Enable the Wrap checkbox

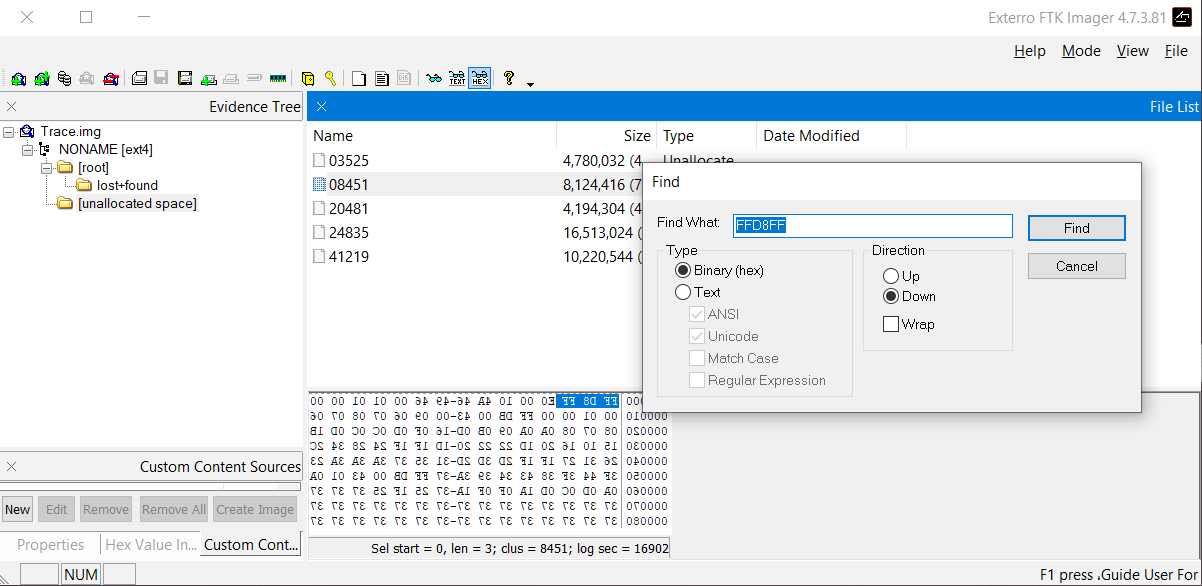[x=890, y=324]
